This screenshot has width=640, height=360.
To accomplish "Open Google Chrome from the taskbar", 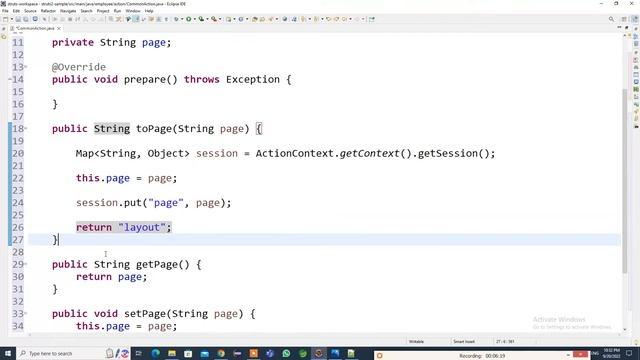I will (x=221, y=353).
